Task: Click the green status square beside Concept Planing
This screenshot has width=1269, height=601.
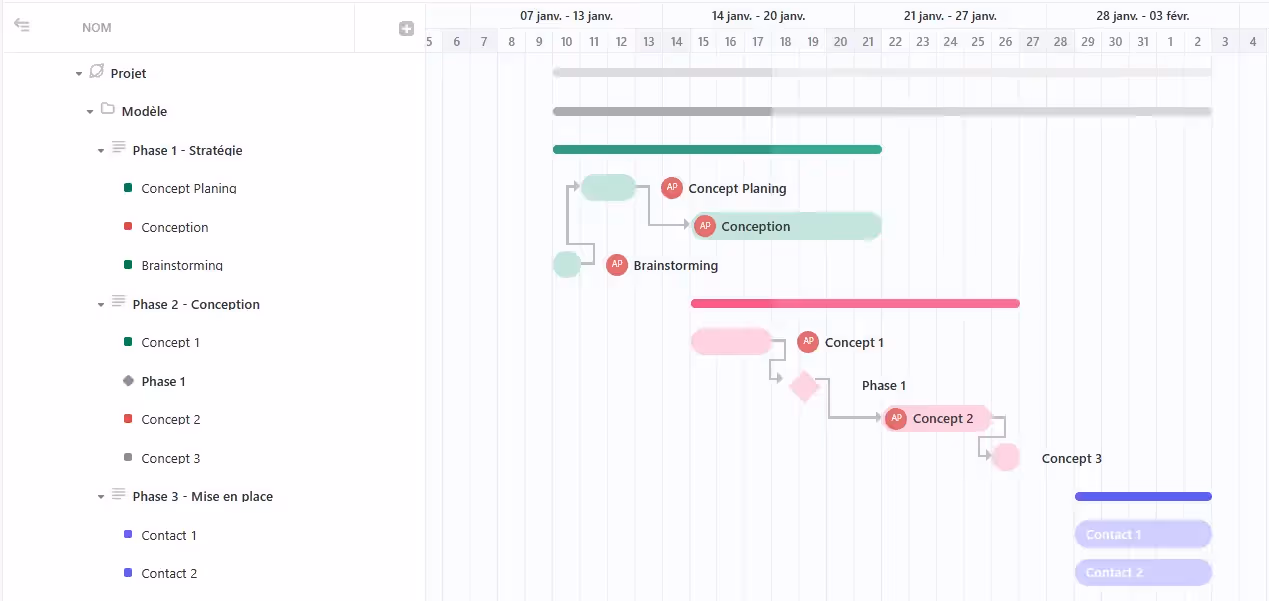Action: click(128, 188)
